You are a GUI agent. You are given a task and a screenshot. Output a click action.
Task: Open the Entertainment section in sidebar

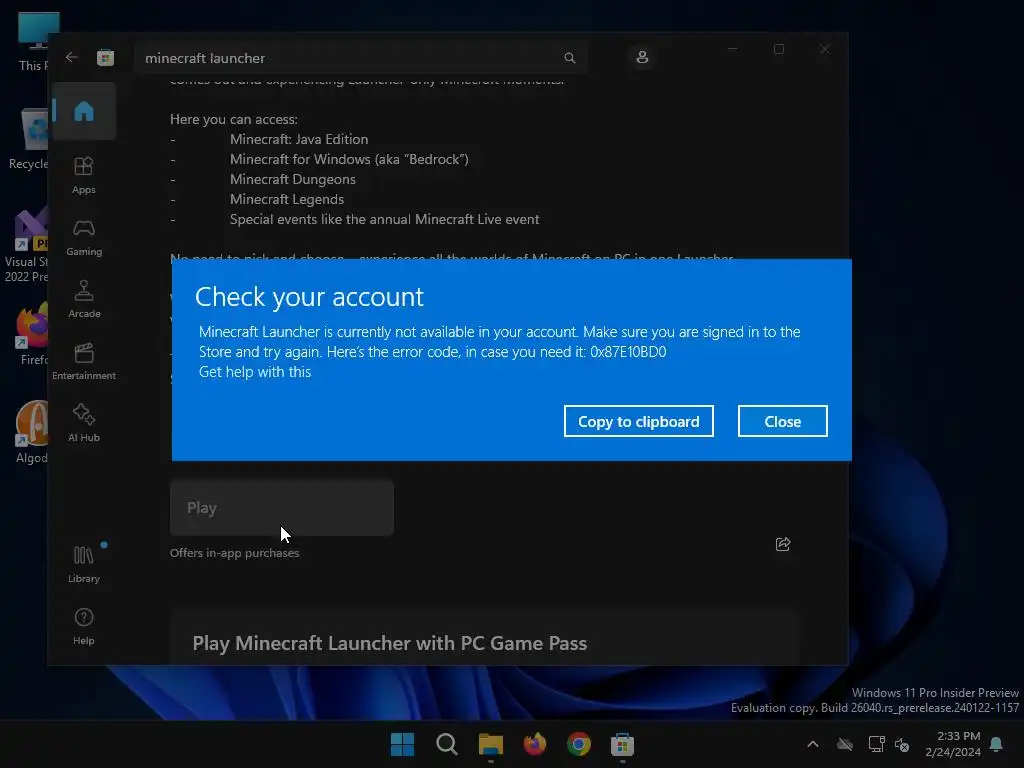click(x=84, y=362)
